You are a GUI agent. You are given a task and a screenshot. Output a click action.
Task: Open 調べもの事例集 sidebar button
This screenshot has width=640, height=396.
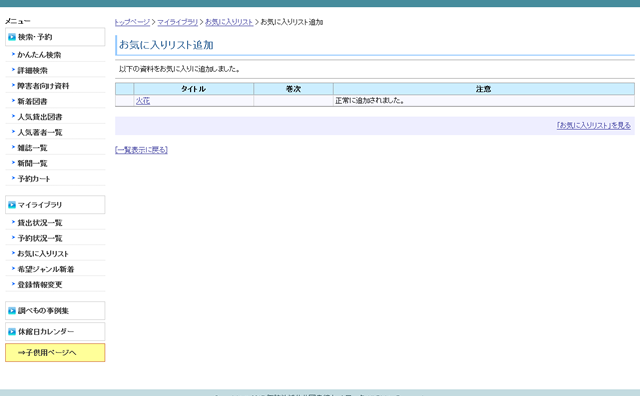tap(55, 310)
